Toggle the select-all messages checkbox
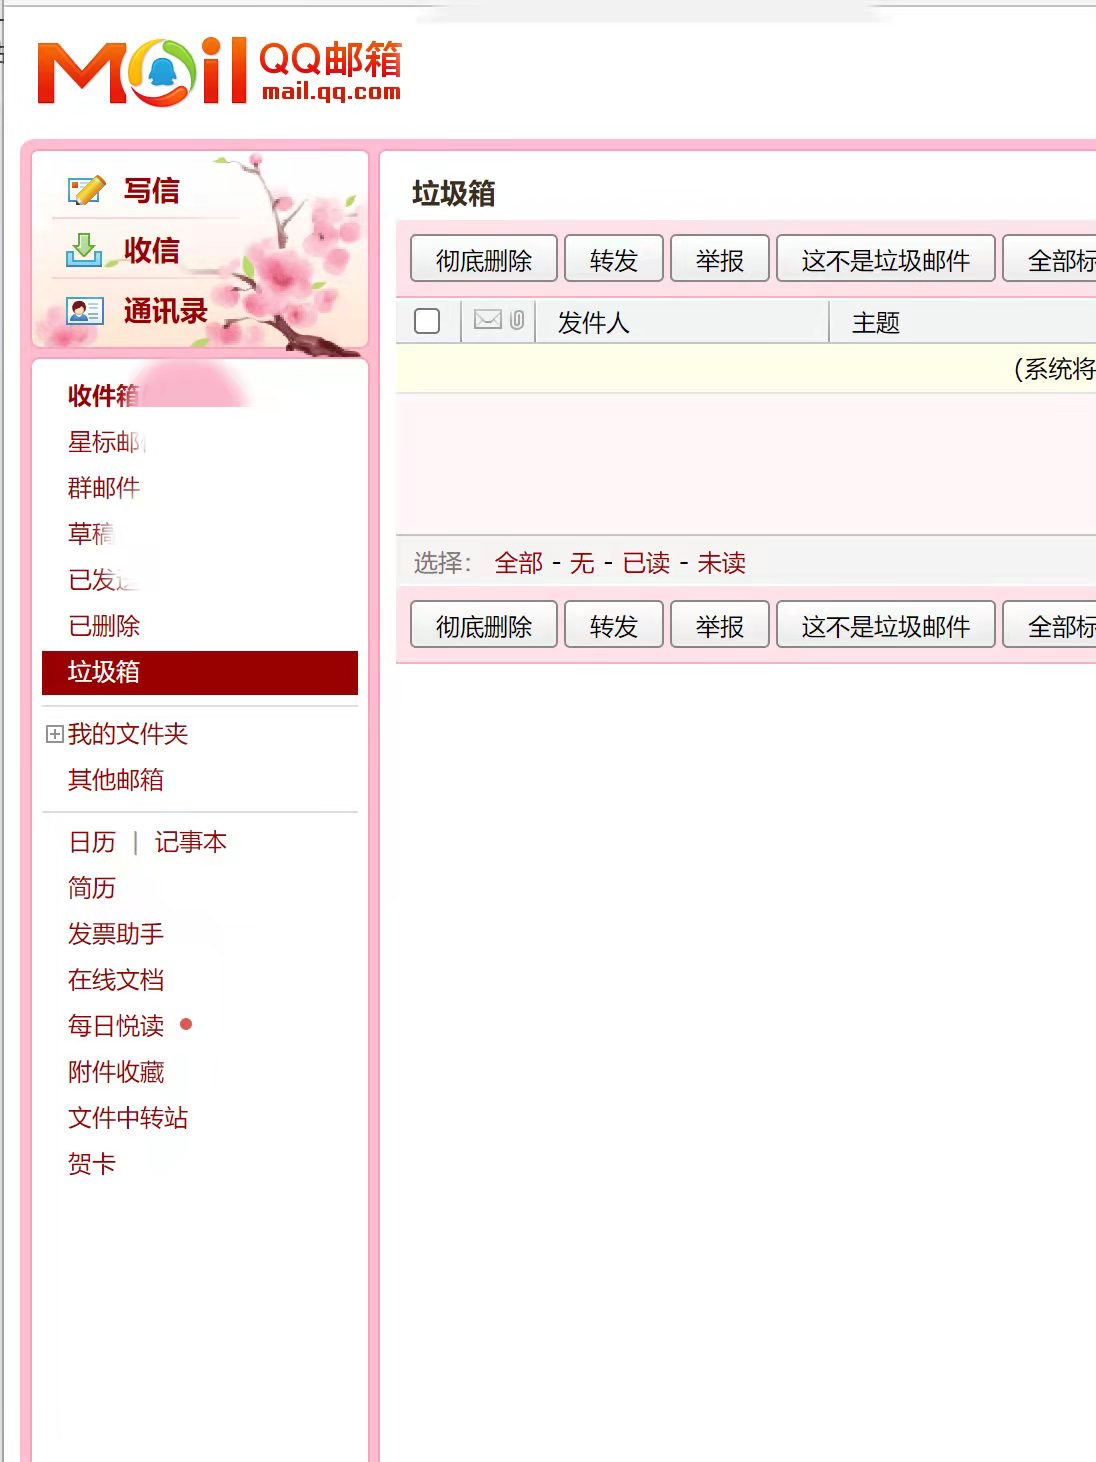 click(427, 321)
